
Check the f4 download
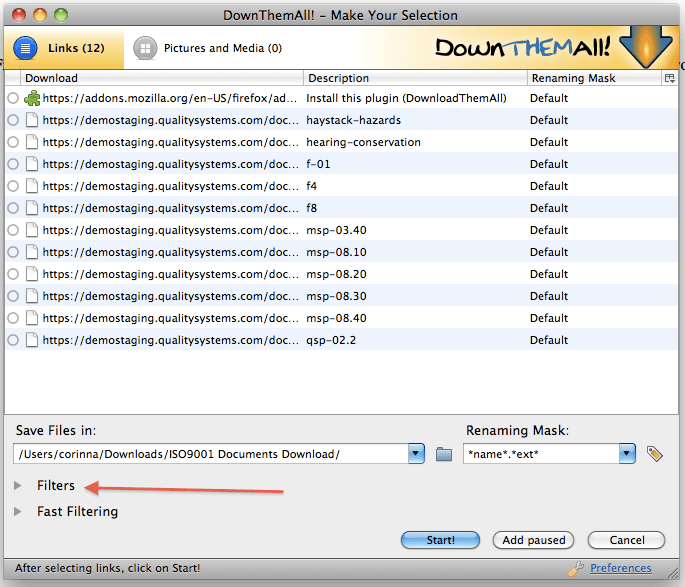(13, 186)
